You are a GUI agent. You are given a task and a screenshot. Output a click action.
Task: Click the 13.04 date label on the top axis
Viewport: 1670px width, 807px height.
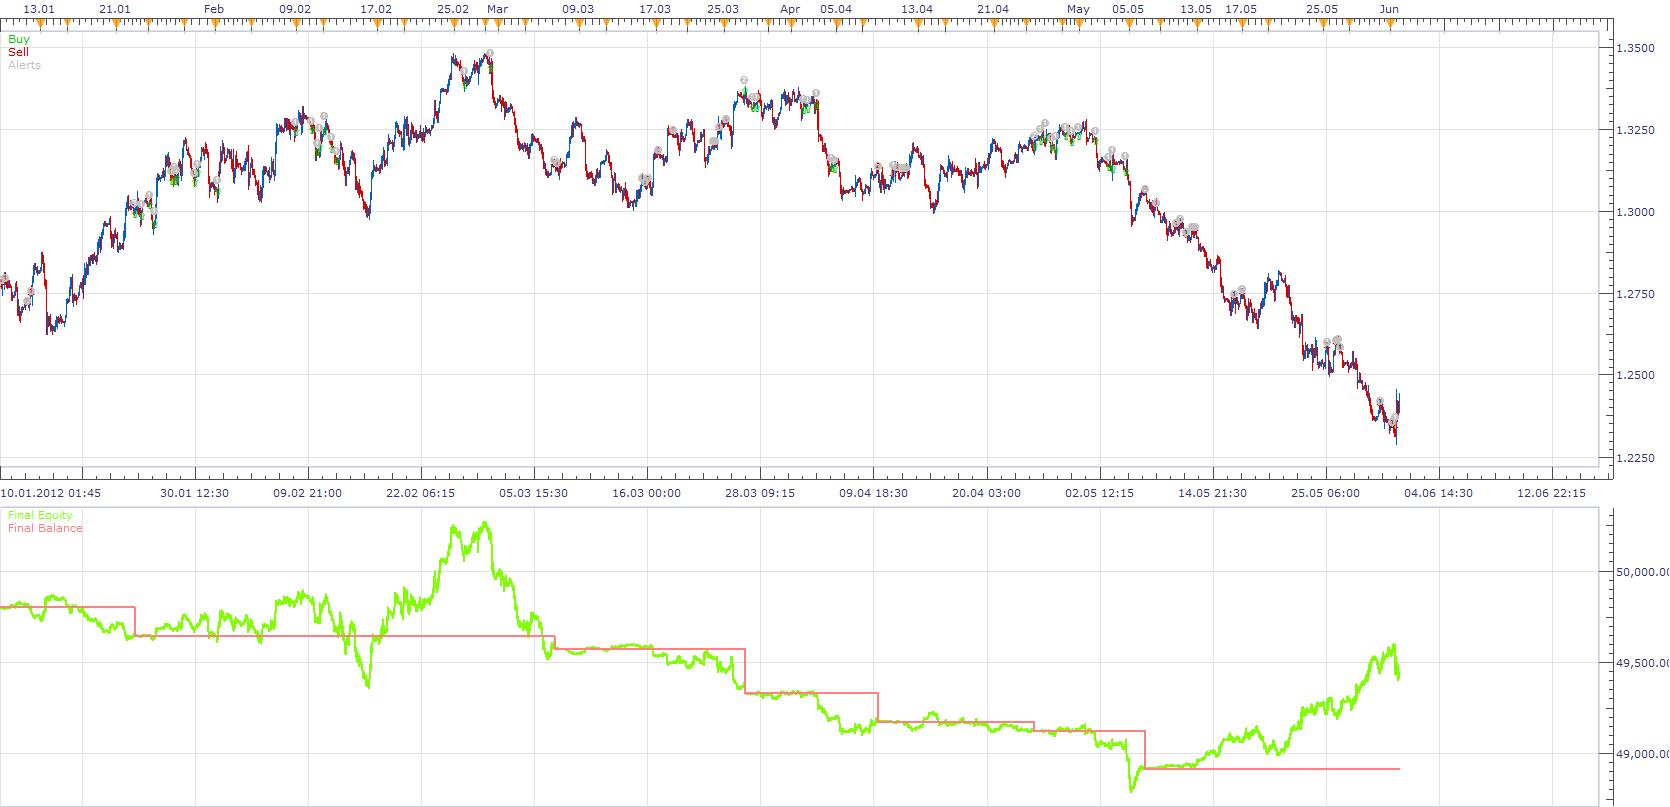tap(917, 9)
